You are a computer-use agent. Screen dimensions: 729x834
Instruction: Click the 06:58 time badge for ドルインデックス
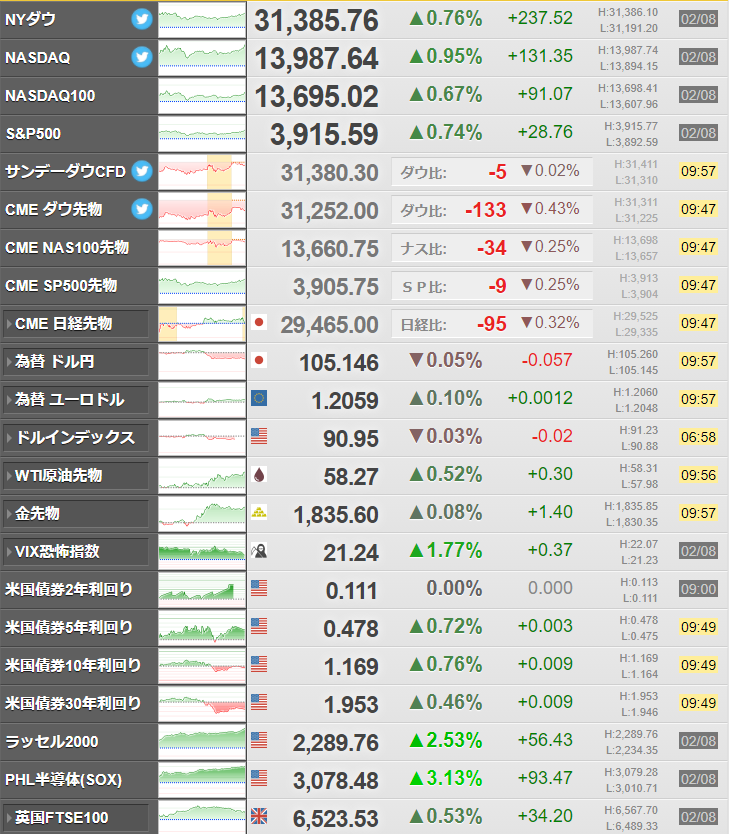(x=698, y=437)
